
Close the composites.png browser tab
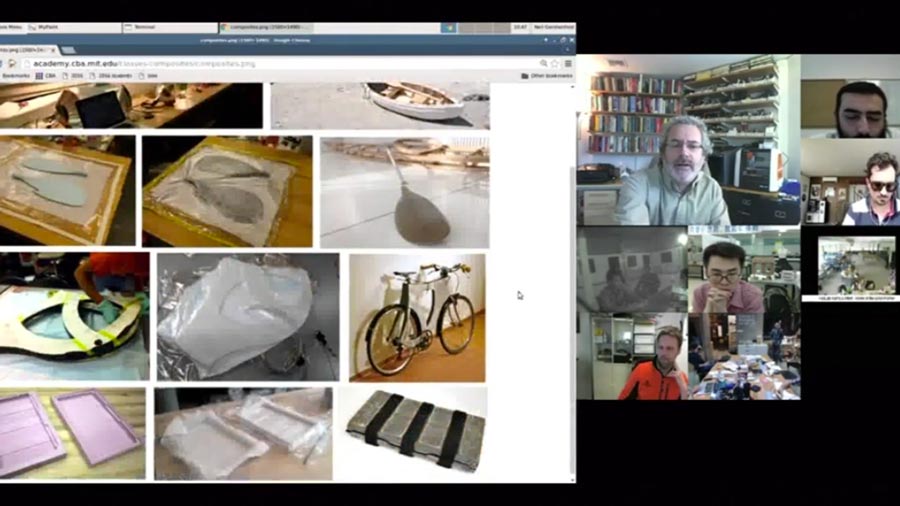point(53,50)
